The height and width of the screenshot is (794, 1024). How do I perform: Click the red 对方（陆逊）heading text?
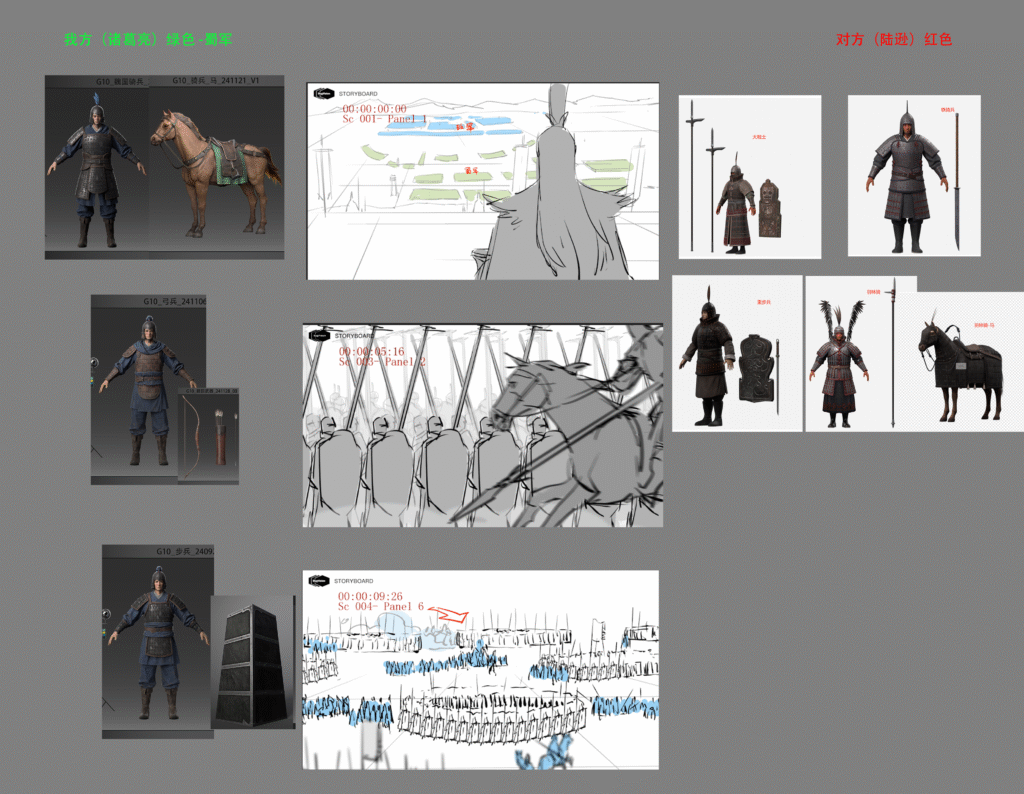[893, 40]
